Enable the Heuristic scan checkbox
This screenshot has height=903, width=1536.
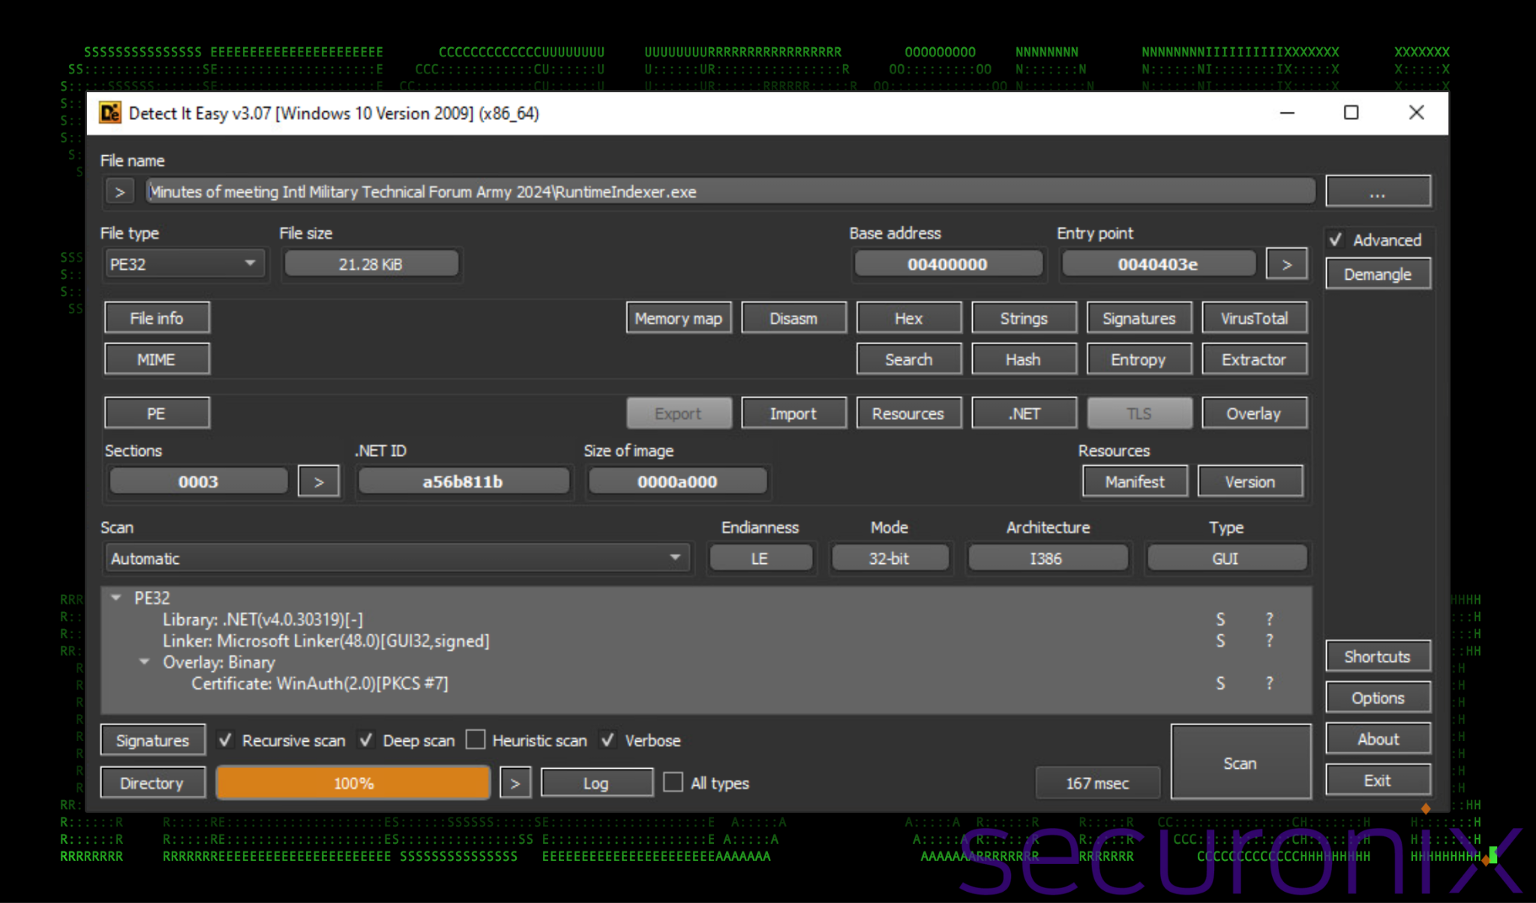[476, 741]
